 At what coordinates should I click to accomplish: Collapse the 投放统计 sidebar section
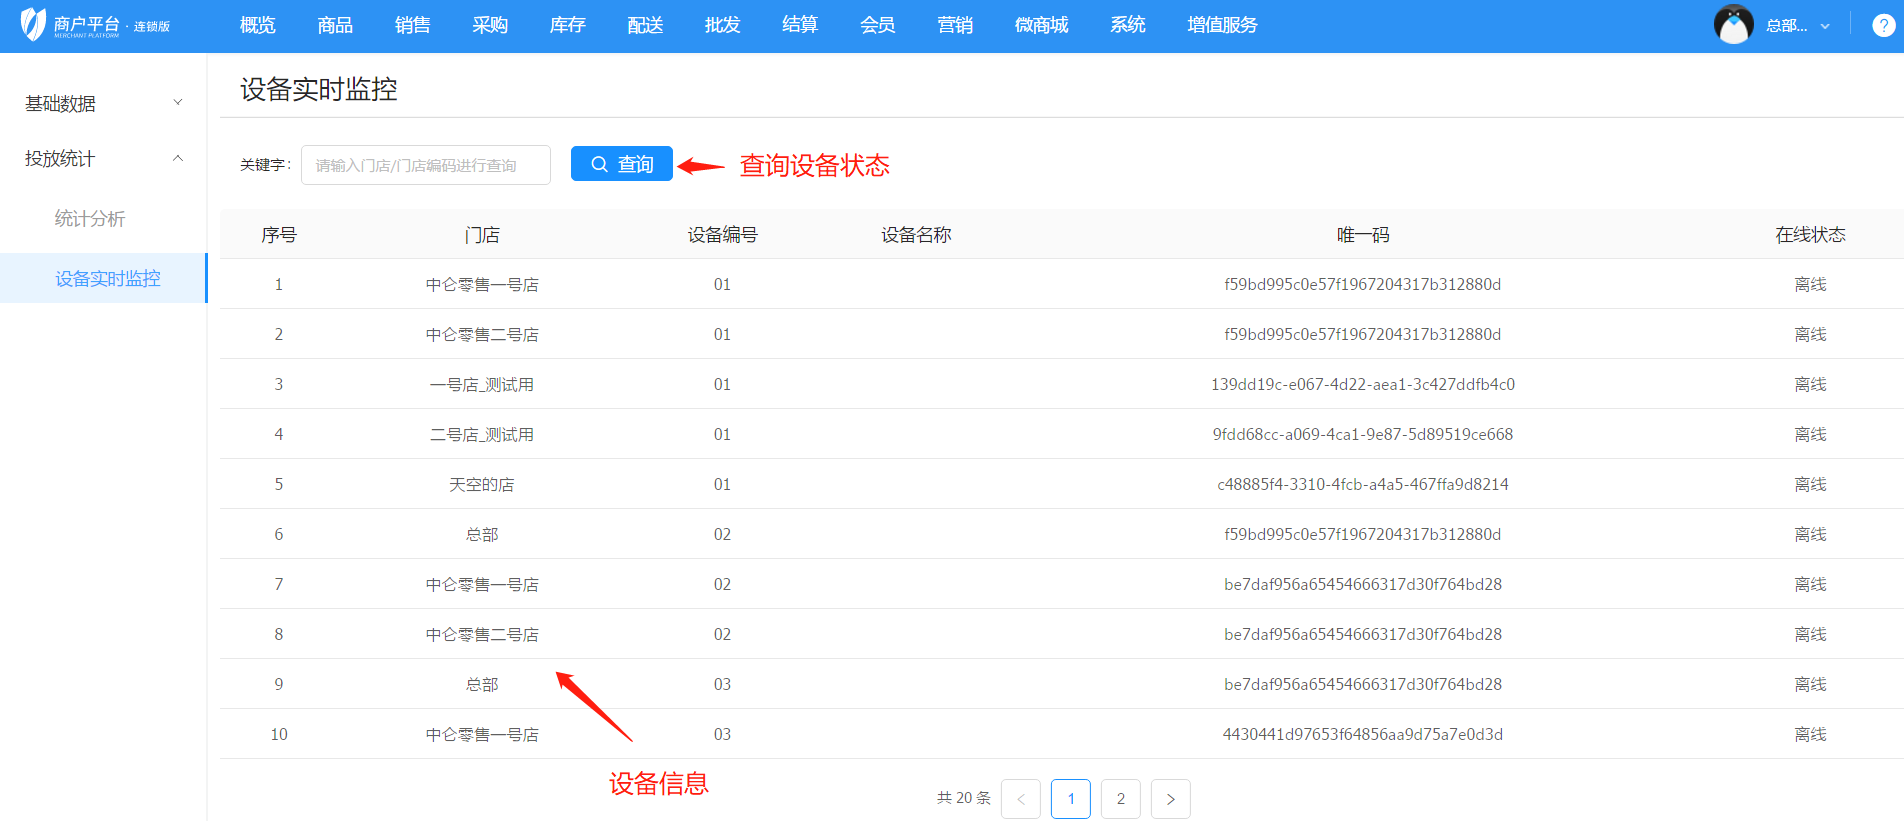click(103, 158)
